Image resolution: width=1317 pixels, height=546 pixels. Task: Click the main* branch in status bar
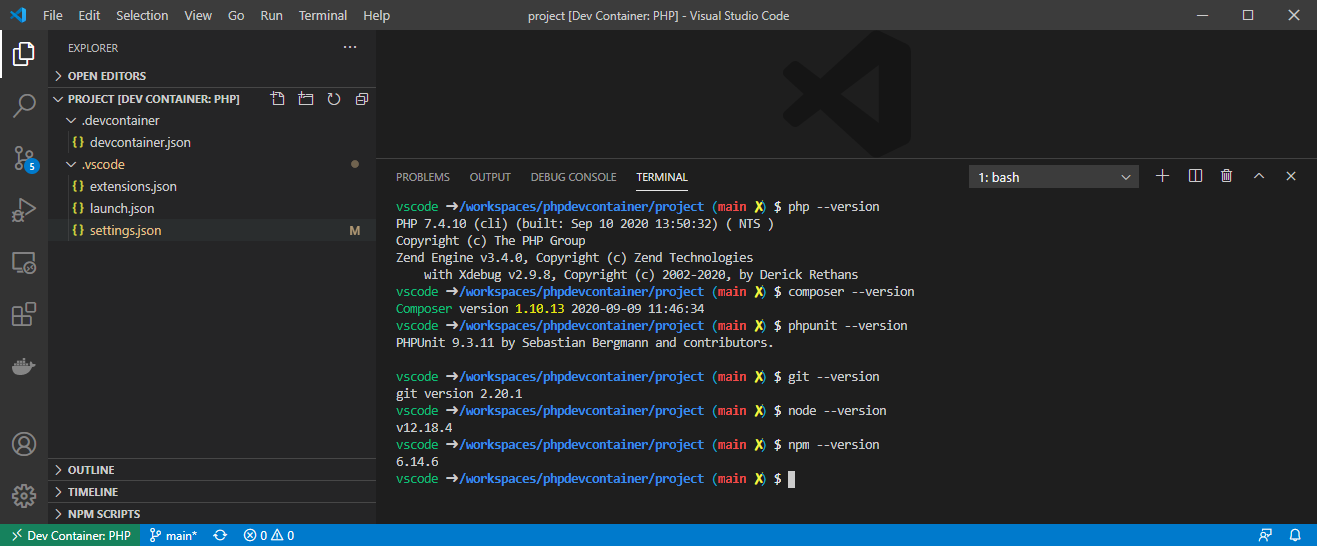(x=173, y=535)
